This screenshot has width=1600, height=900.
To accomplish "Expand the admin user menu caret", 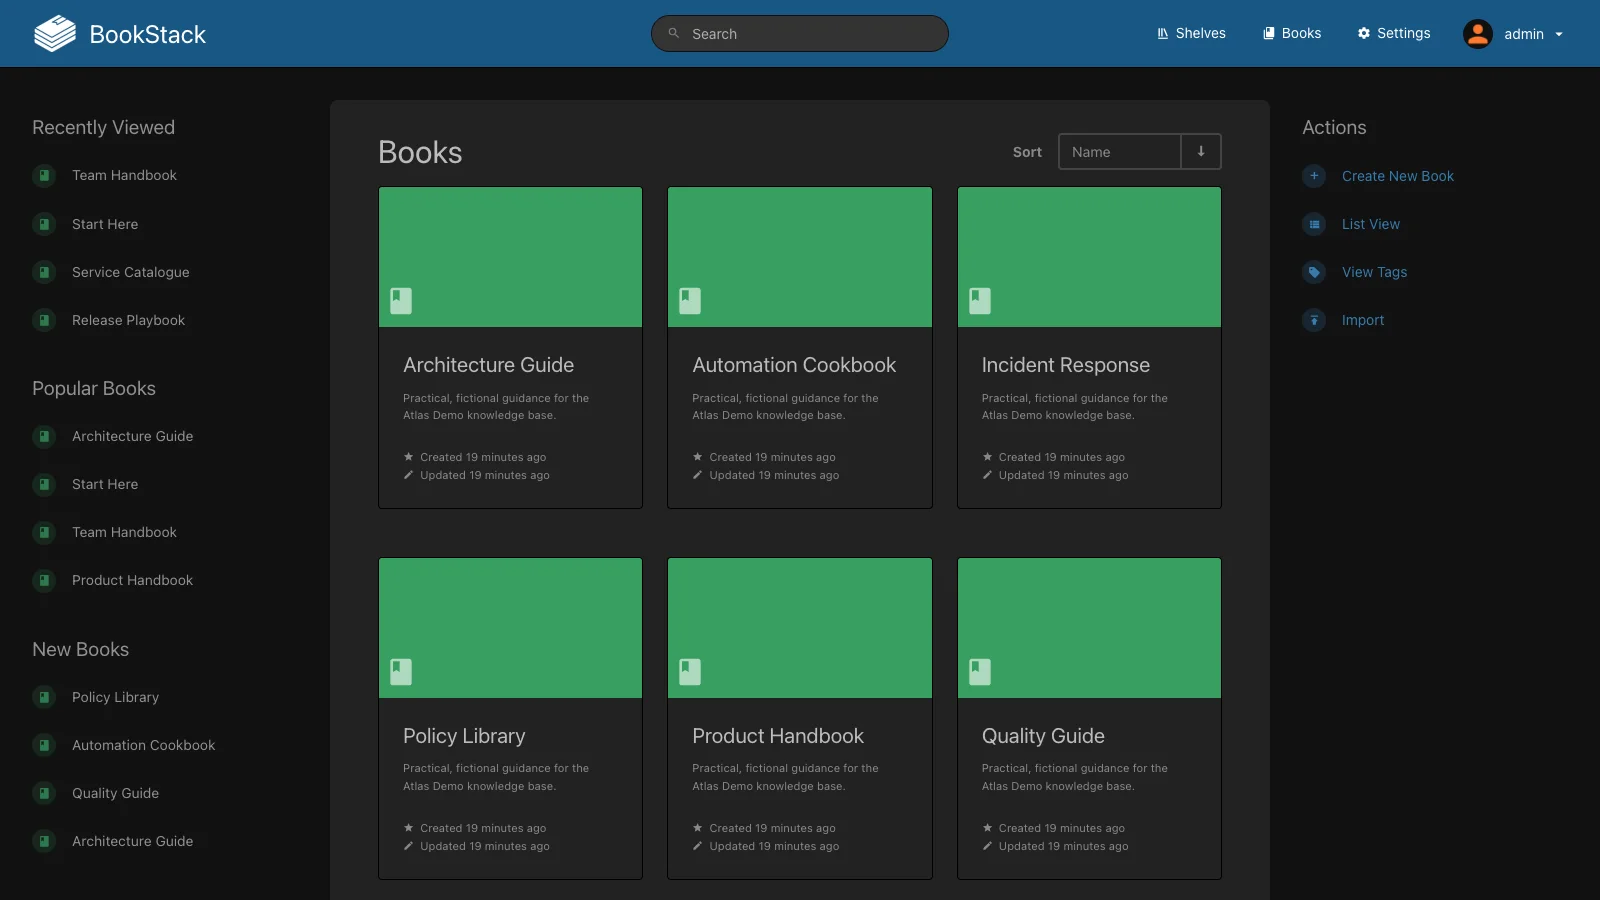I will 1559,34.
